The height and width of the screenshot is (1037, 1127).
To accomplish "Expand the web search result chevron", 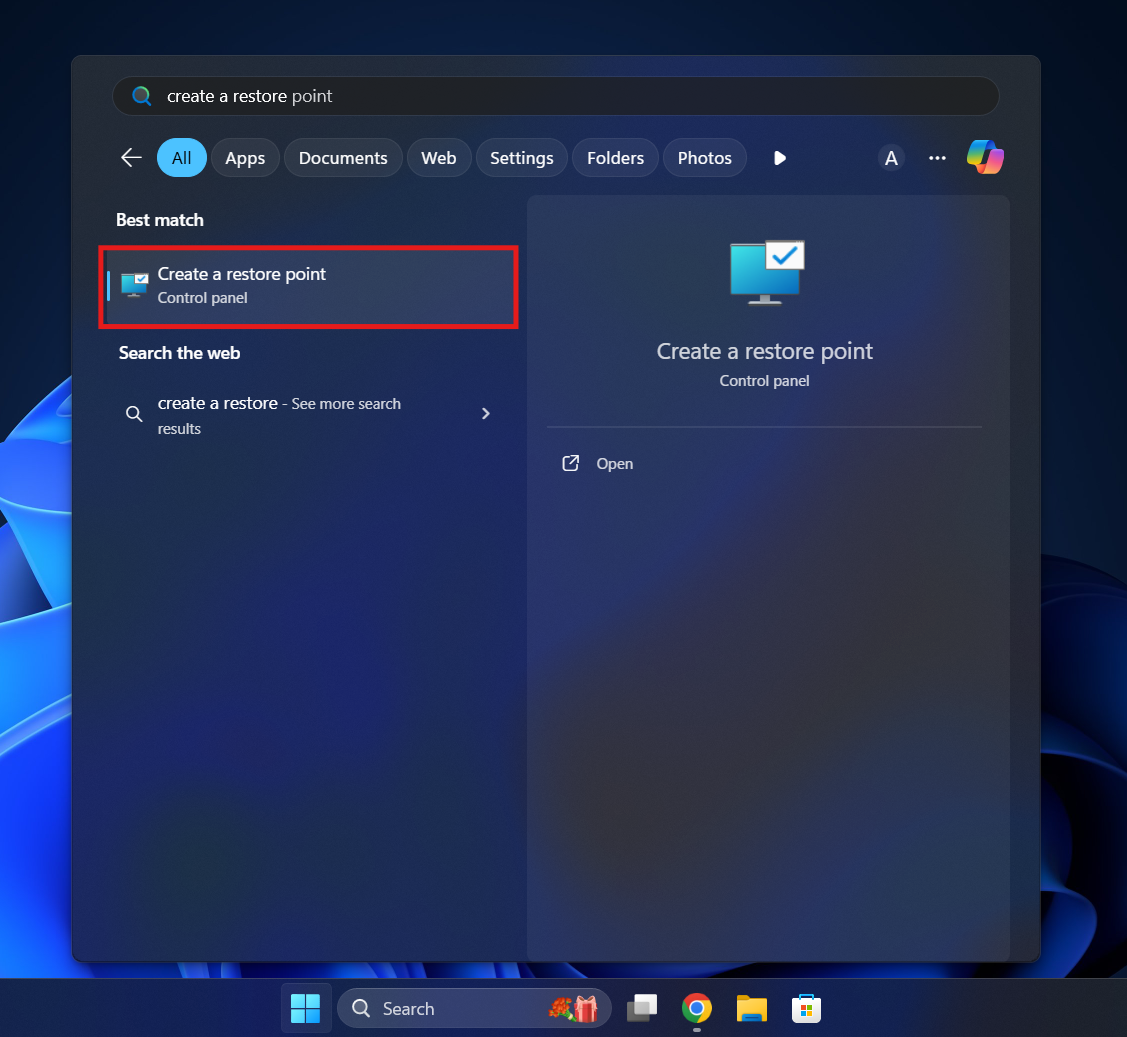I will click(x=486, y=413).
